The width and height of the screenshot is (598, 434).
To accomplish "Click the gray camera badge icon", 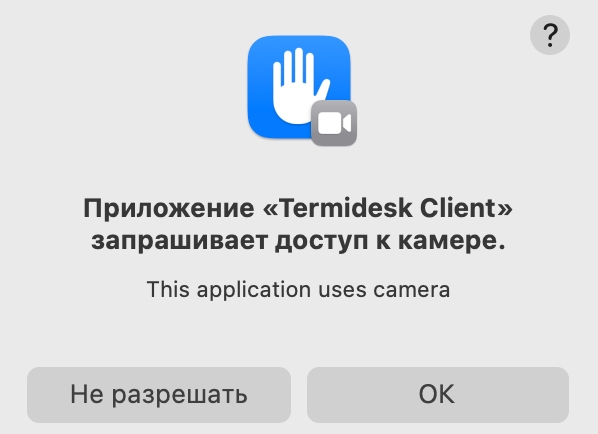I will (x=334, y=123).
